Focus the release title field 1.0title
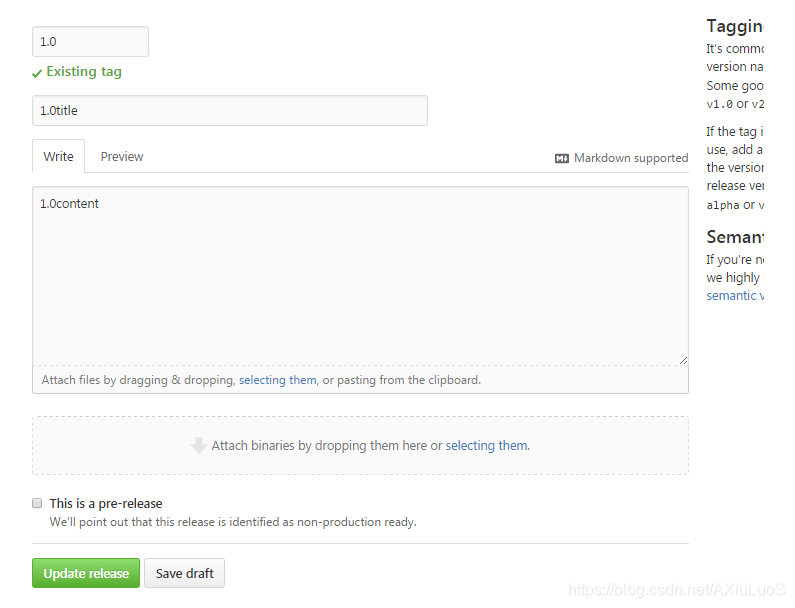The image size is (795, 608). point(230,111)
